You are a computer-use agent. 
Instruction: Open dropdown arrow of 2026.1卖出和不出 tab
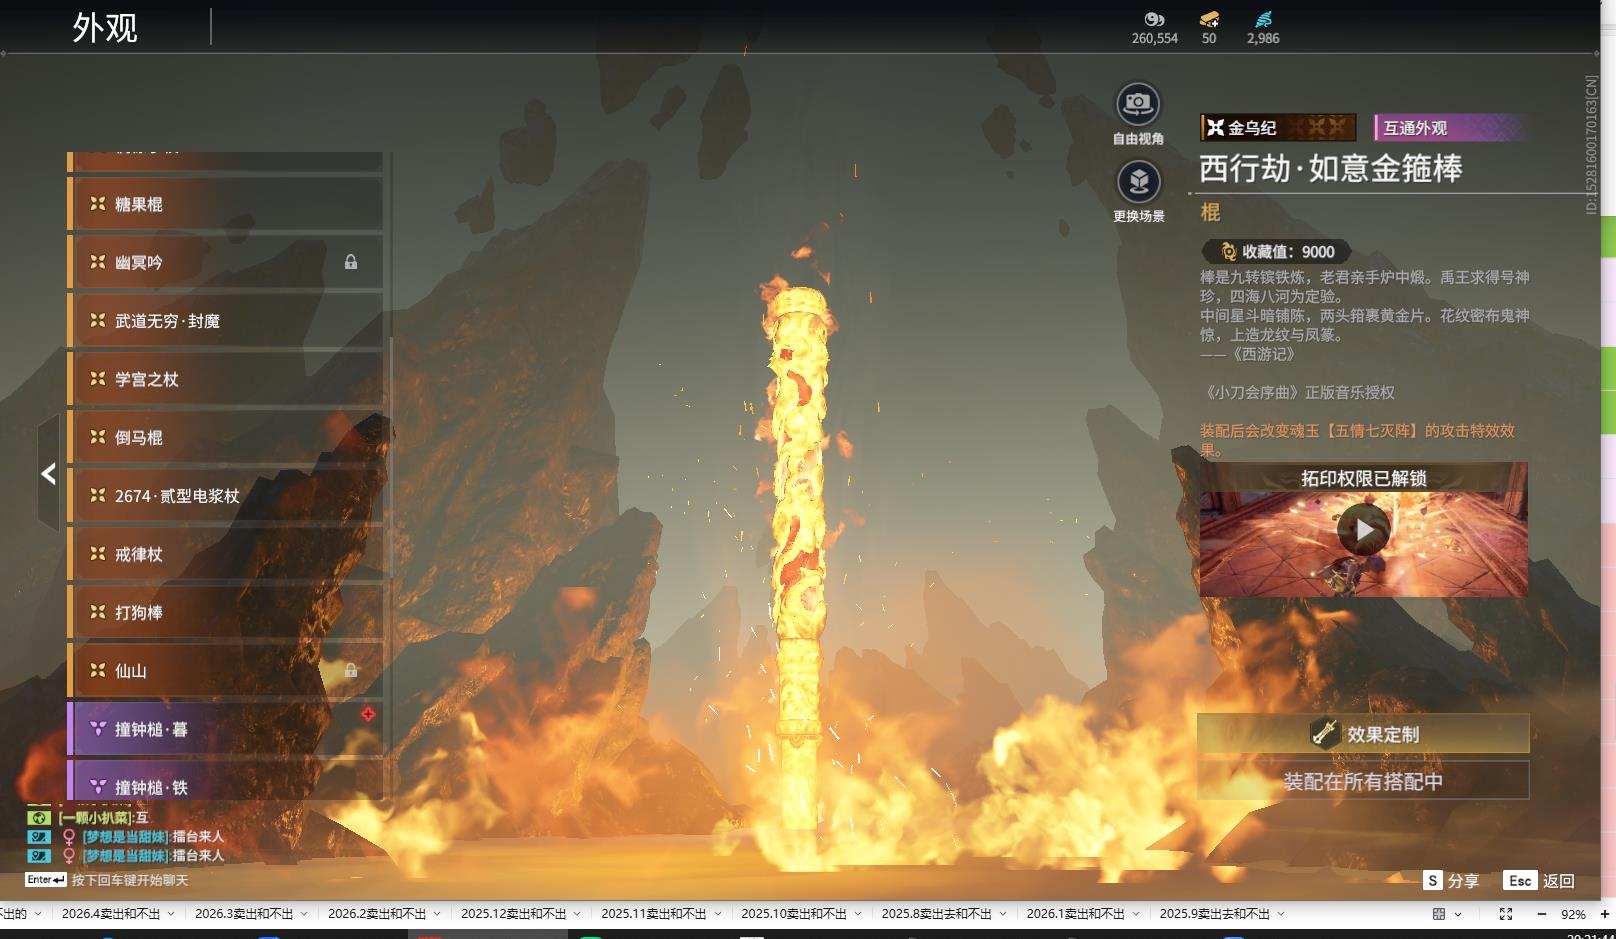[1136, 914]
